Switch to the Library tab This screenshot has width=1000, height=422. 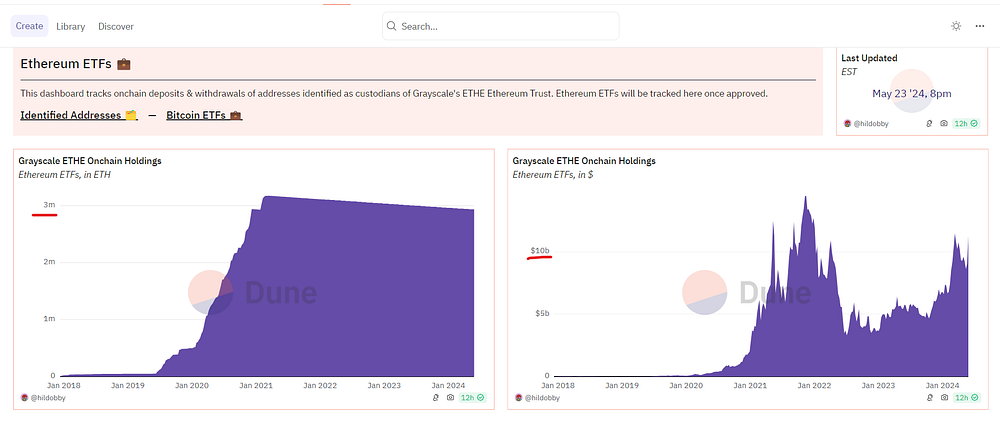70,26
